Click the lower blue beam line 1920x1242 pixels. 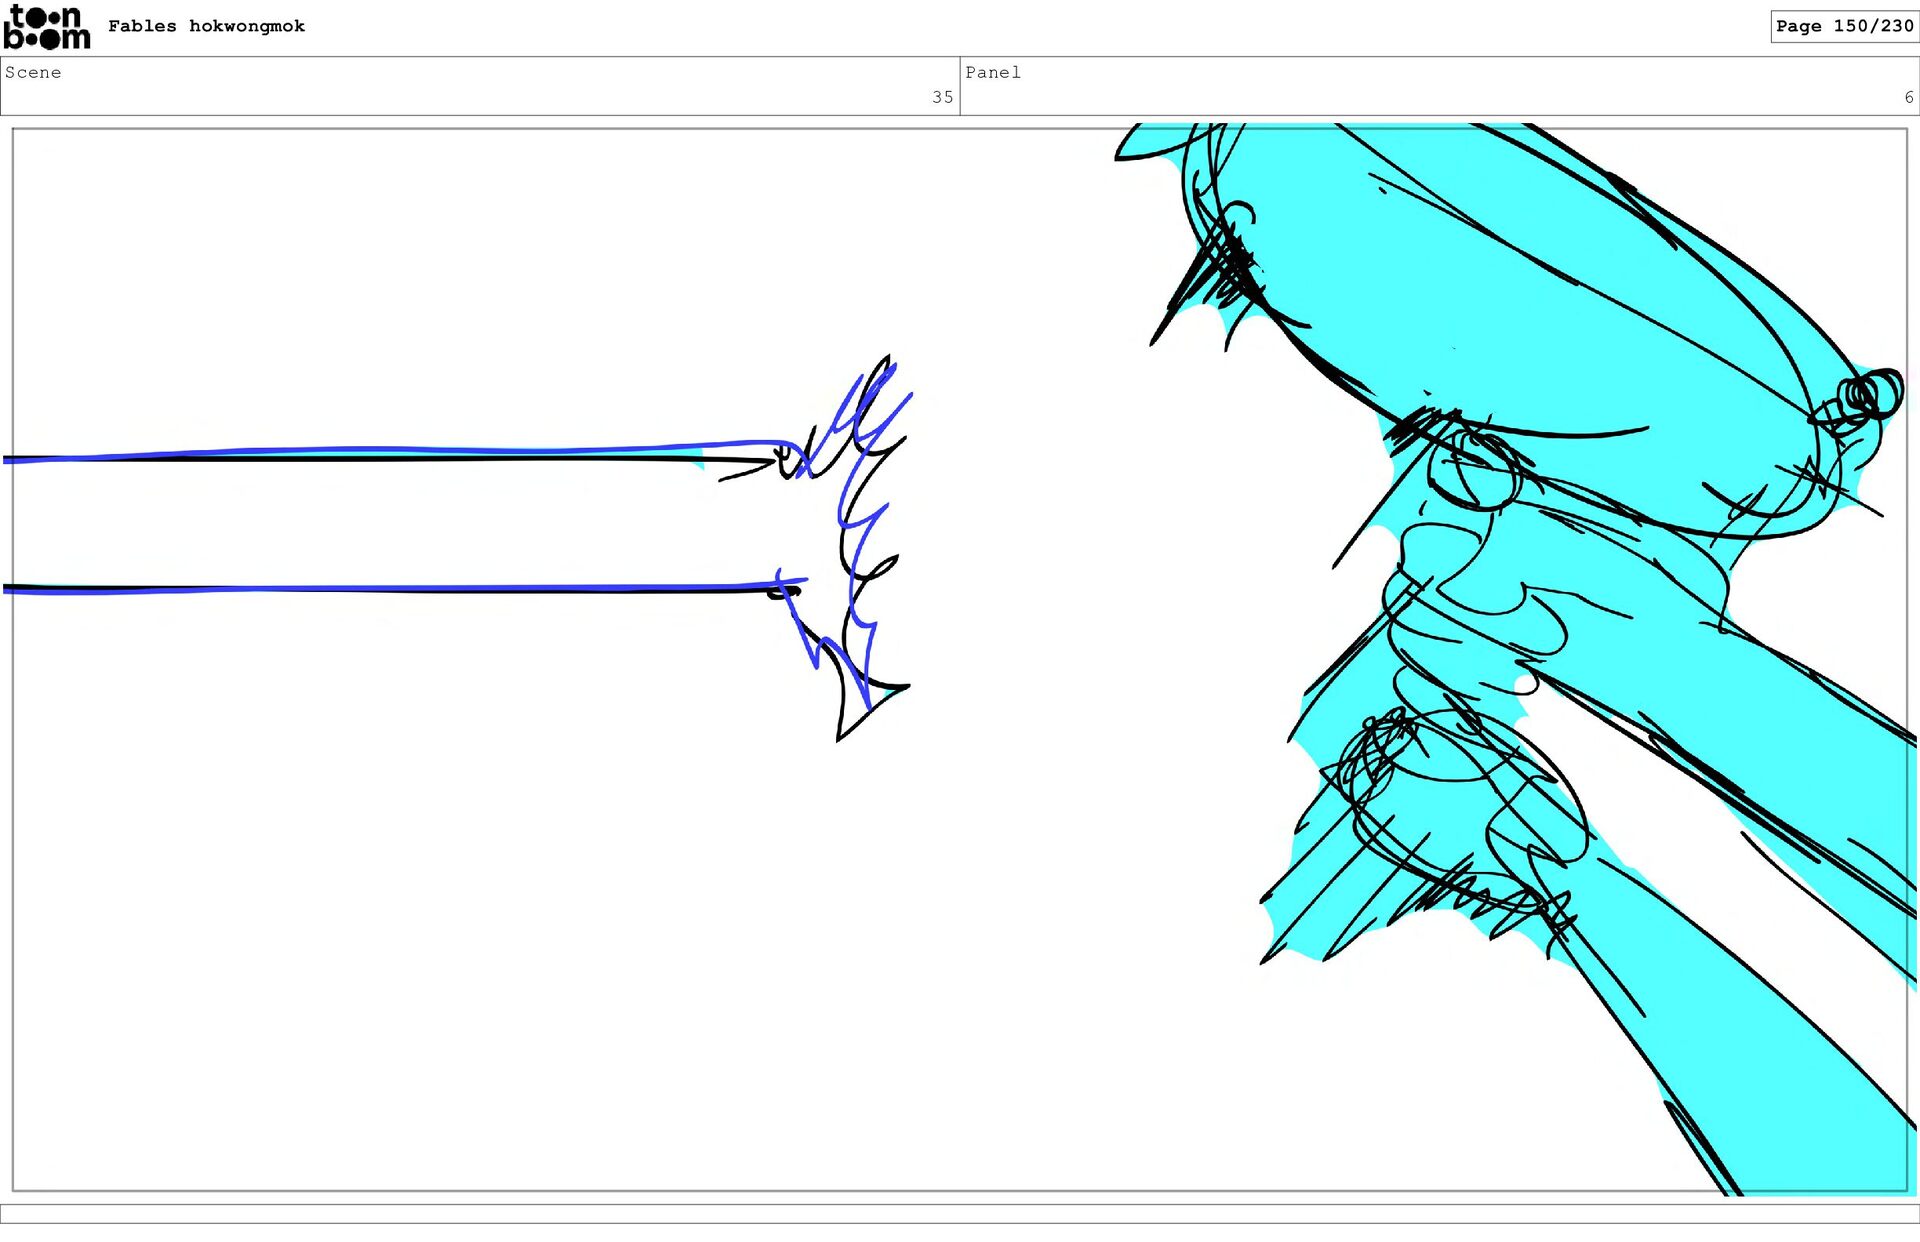click(400, 589)
